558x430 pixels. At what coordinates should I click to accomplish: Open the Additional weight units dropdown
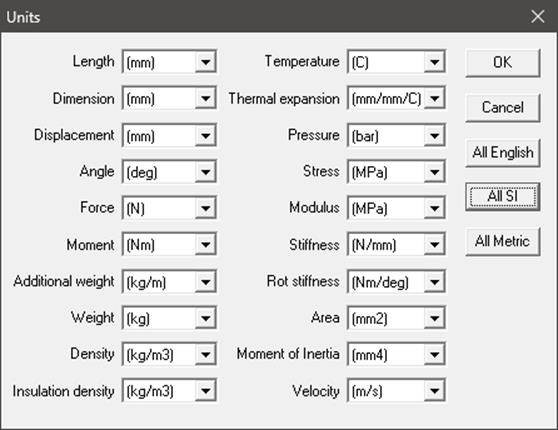169,282
